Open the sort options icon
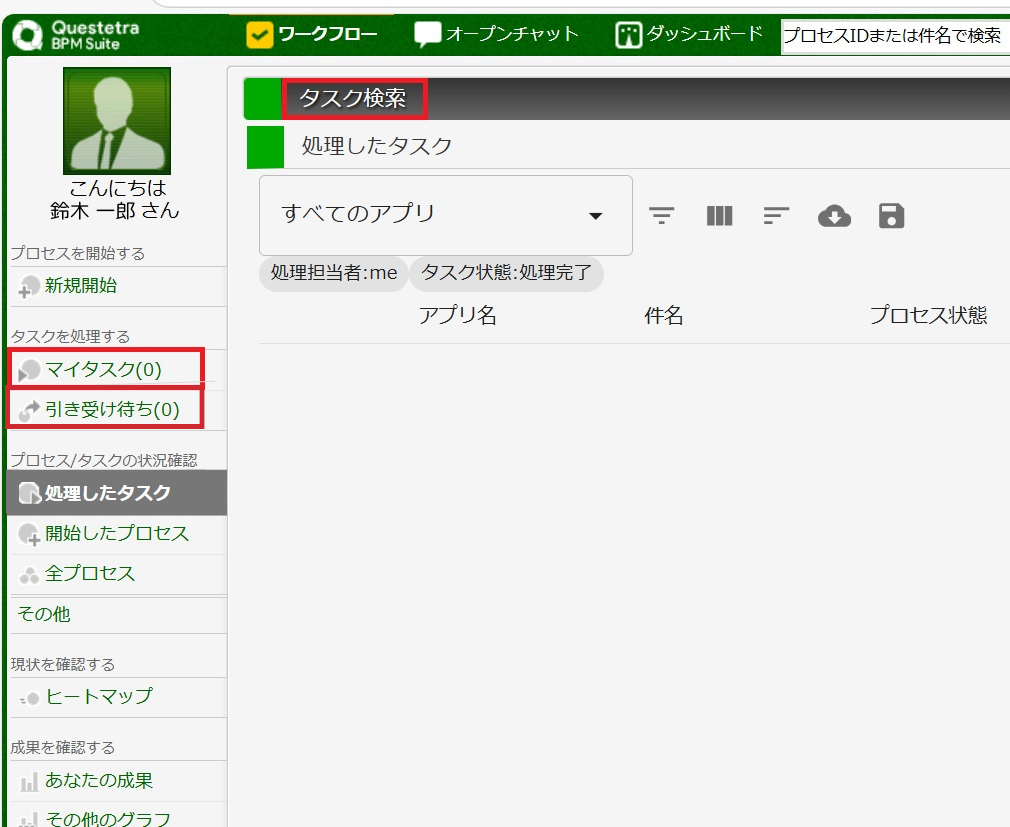The height and width of the screenshot is (827, 1010). click(776, 215)
